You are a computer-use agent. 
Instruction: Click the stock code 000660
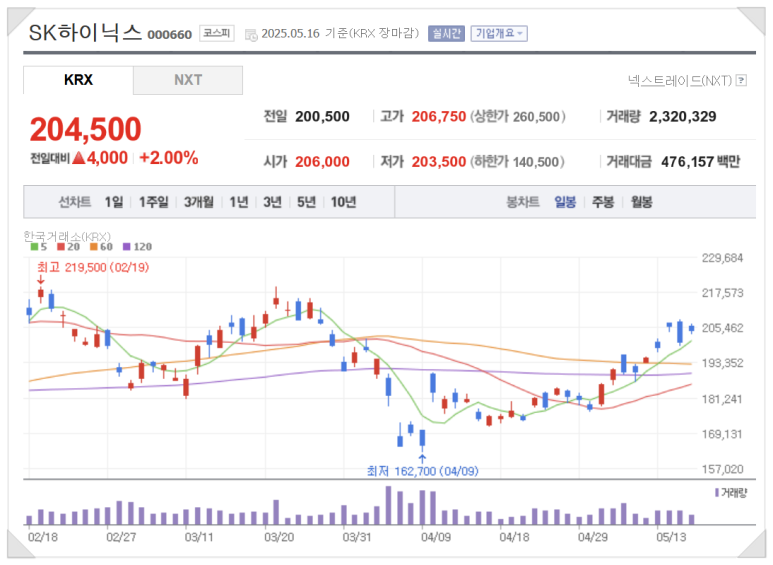(x=170, y=35)
